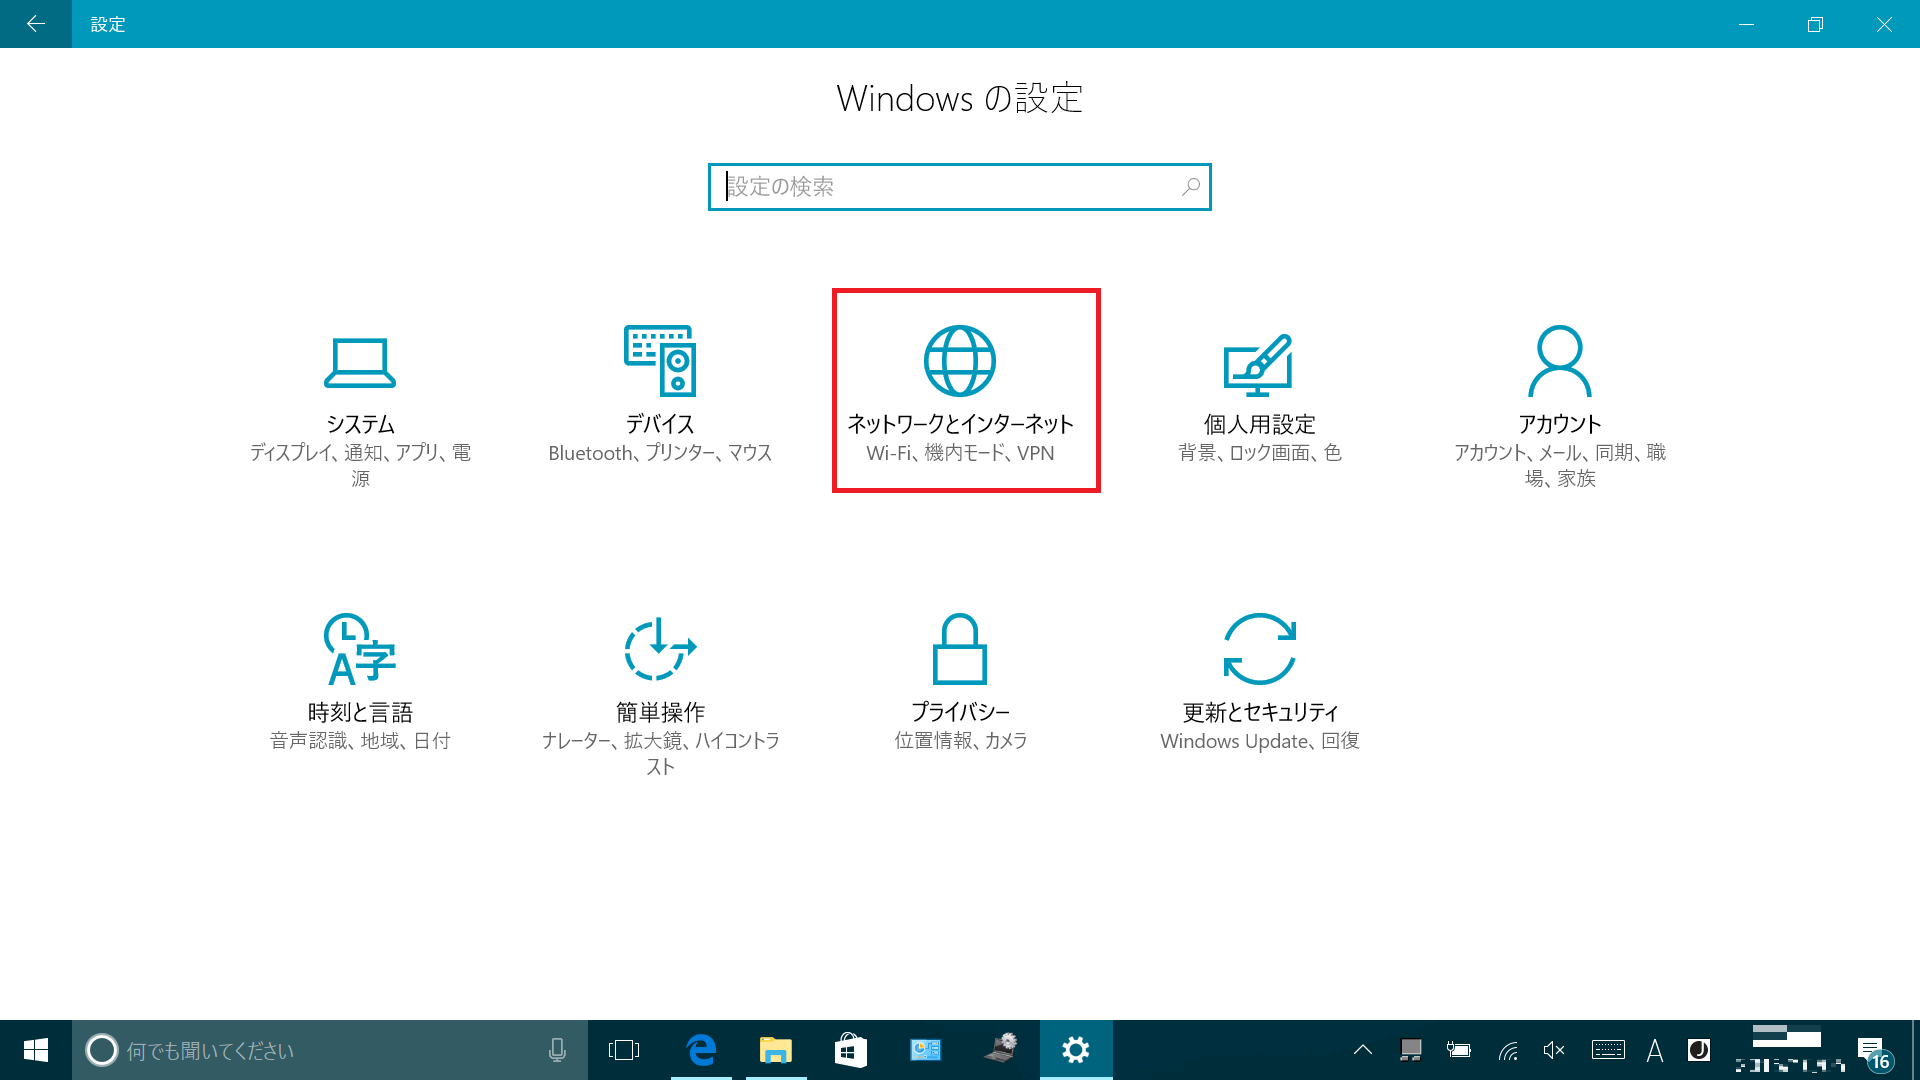The image size is (1920, 1080).
Task: Open the プライバシー lock icon
Action: pyautogui.click(x=960, y=649)
